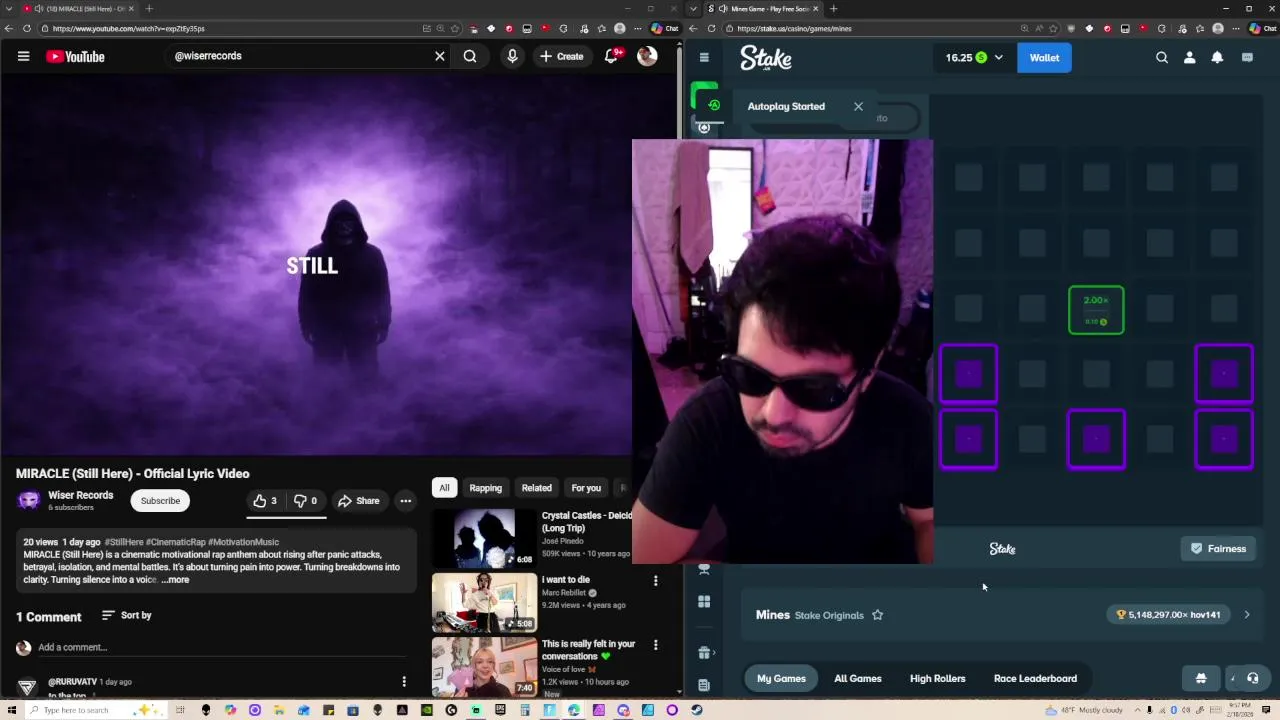Screen dimensions: 1280x720
Task: Dislike the MIRACLE video
Action: click(305, 501)
